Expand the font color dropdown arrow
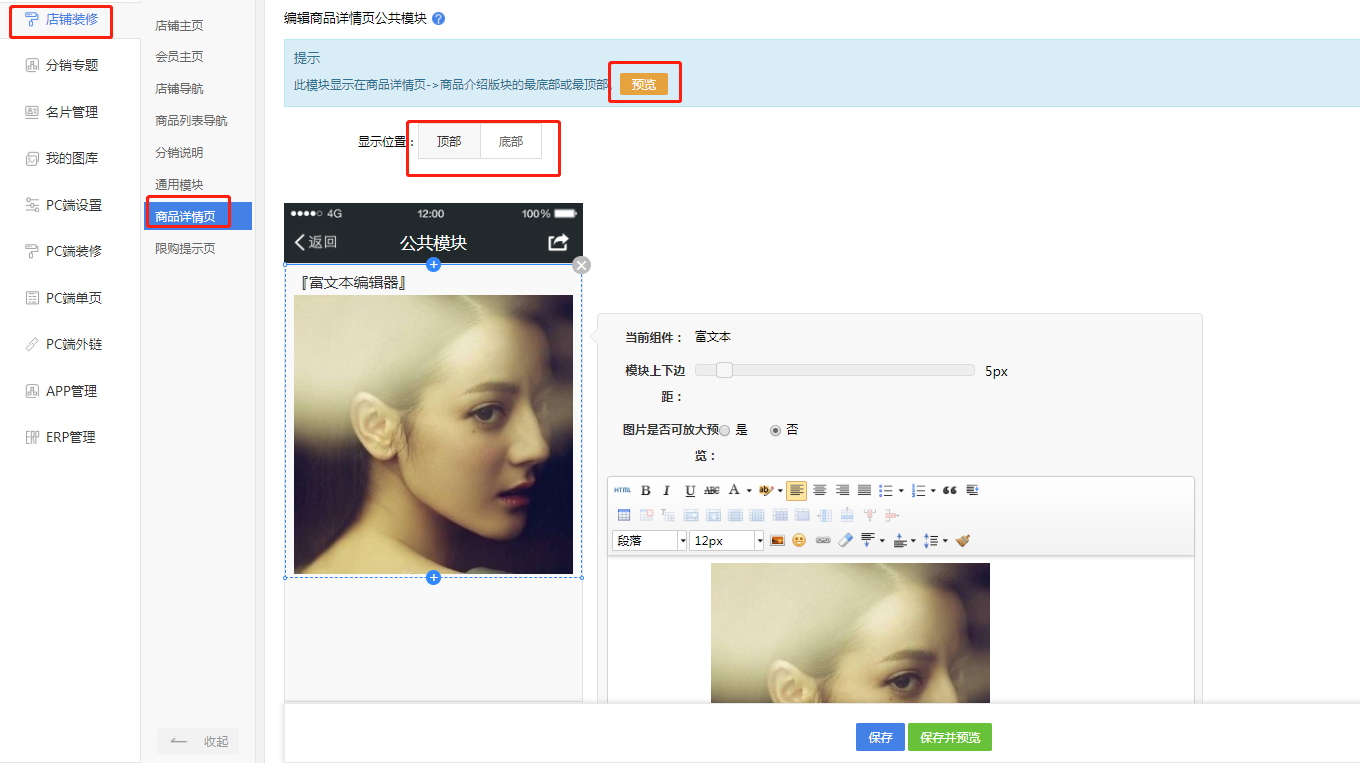 pos(749,491)
